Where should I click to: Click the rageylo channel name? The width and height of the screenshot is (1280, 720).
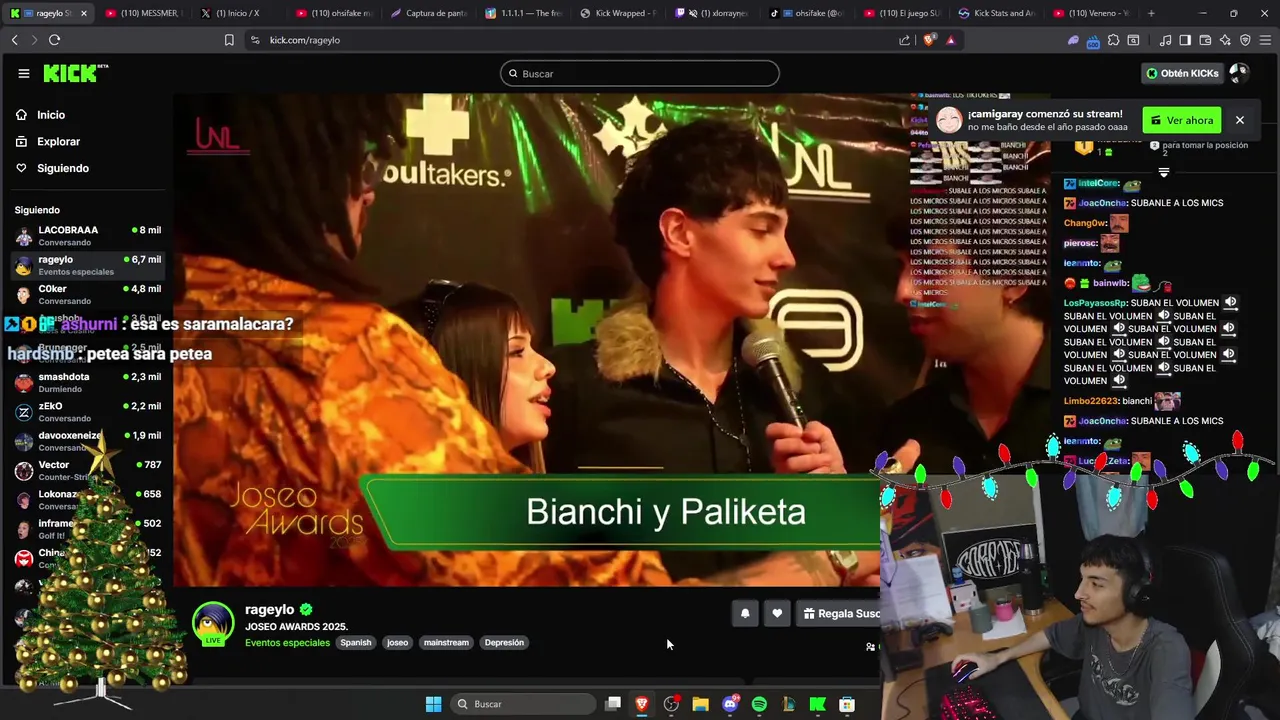point(270,609)
